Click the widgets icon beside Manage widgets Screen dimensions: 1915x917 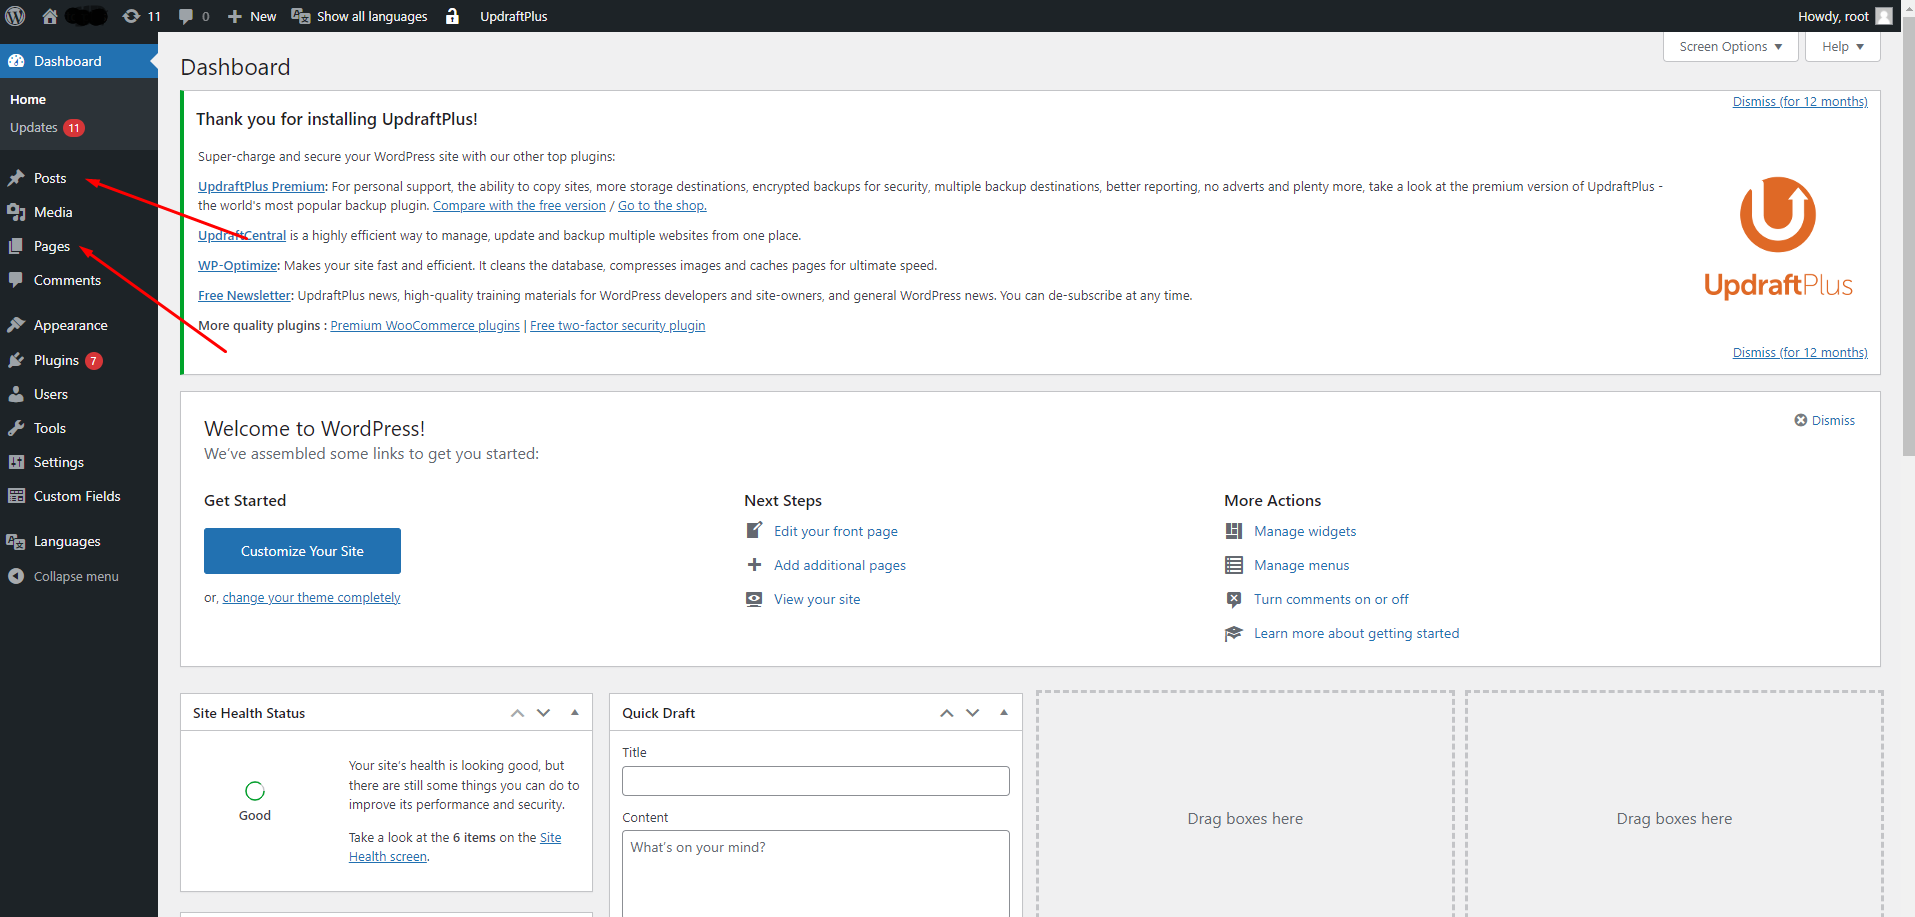tap(1234, 531)
